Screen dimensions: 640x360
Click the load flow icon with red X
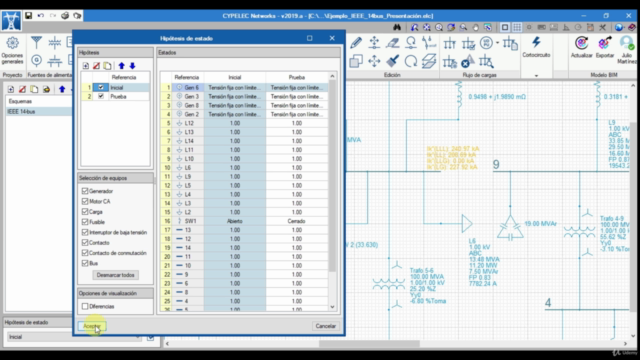468,61
